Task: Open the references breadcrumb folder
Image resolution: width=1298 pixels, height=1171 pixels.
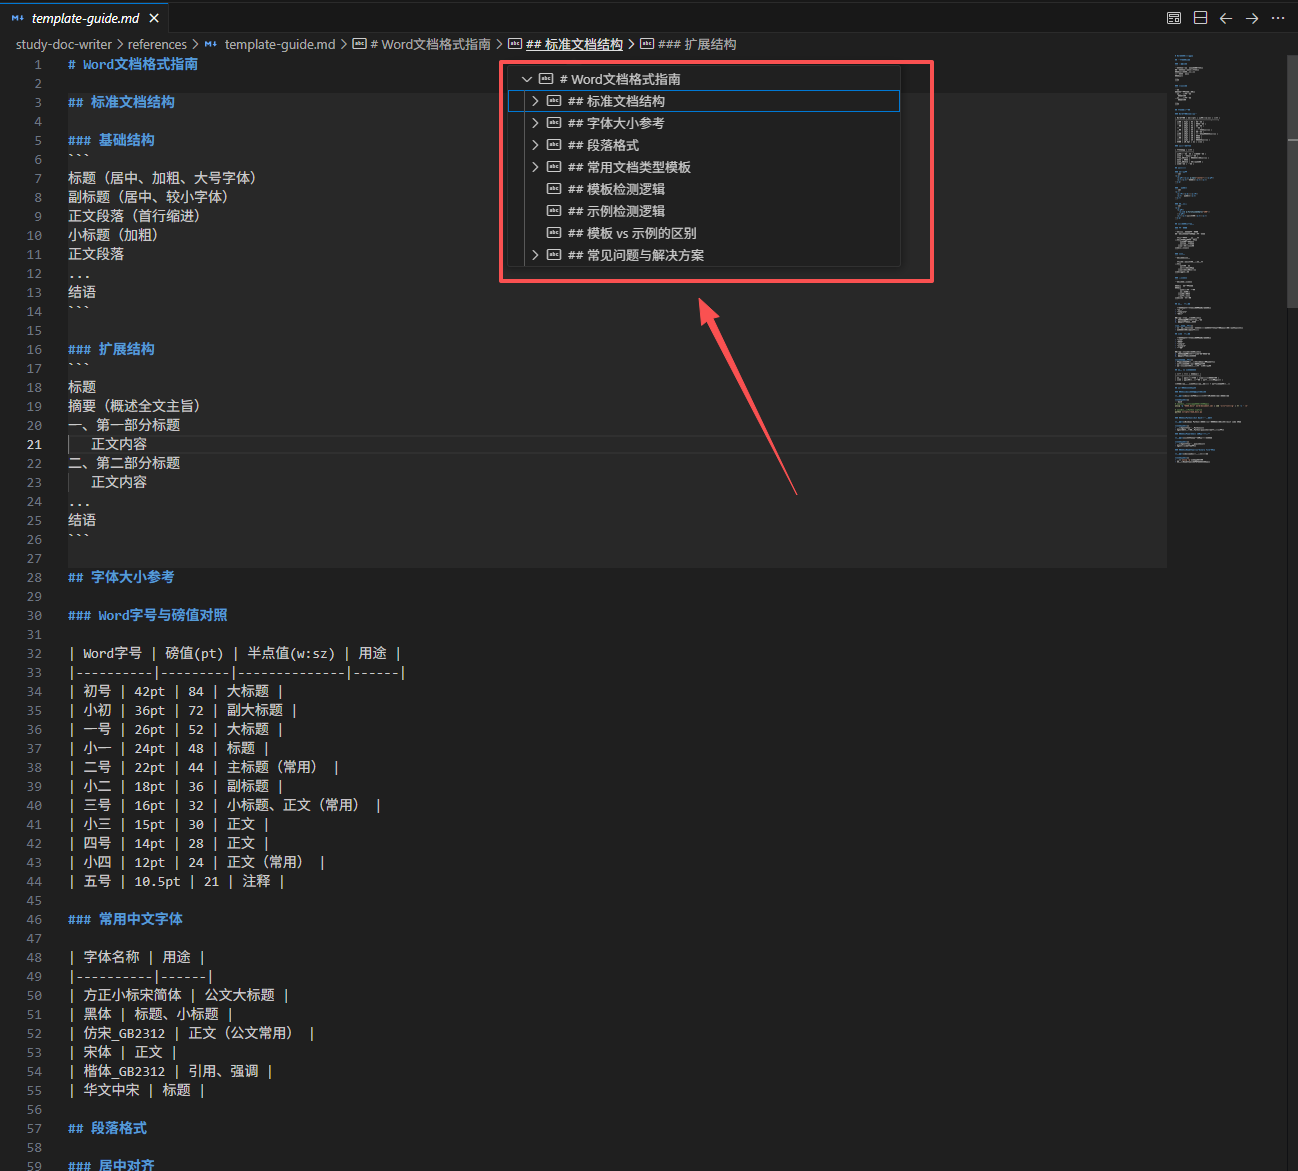Action: pyautogui.click(x=157, y=44)
